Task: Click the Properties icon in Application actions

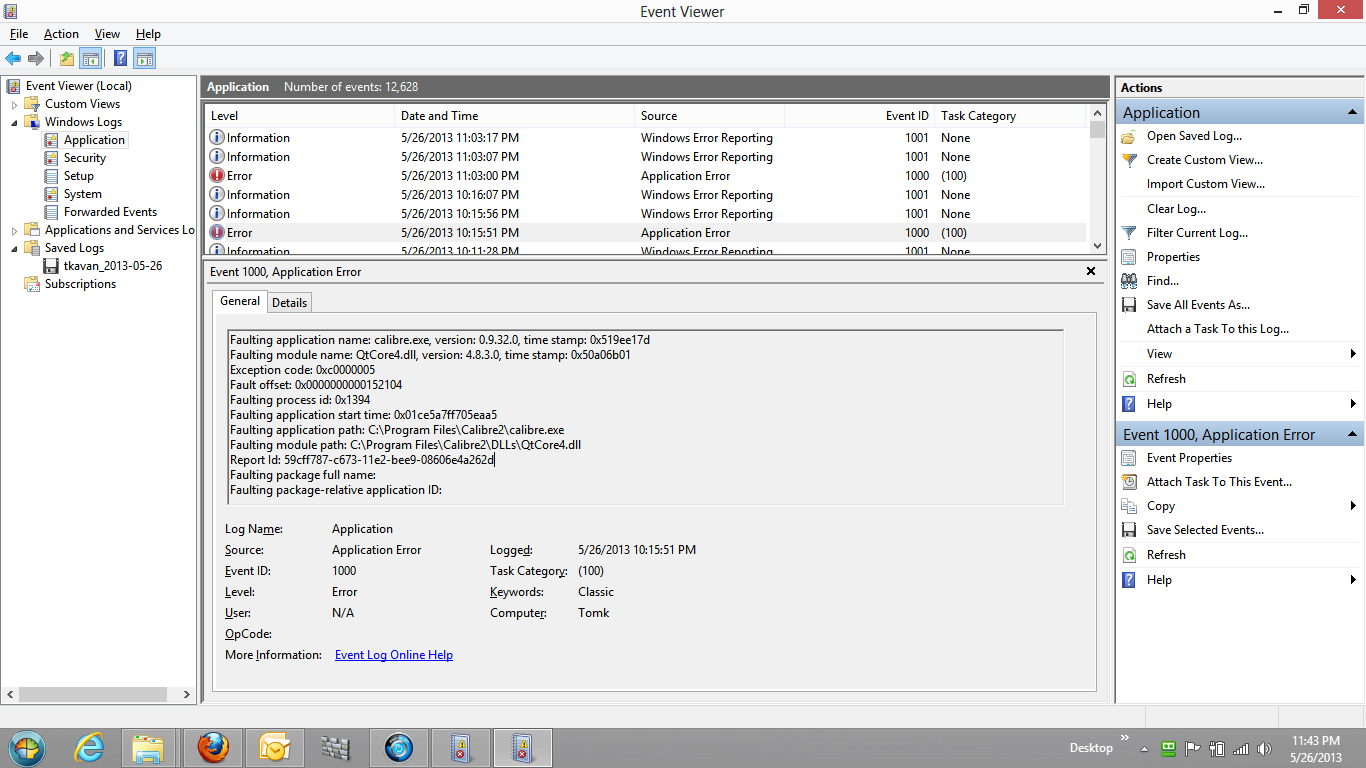Action: tap(1129, 257)
